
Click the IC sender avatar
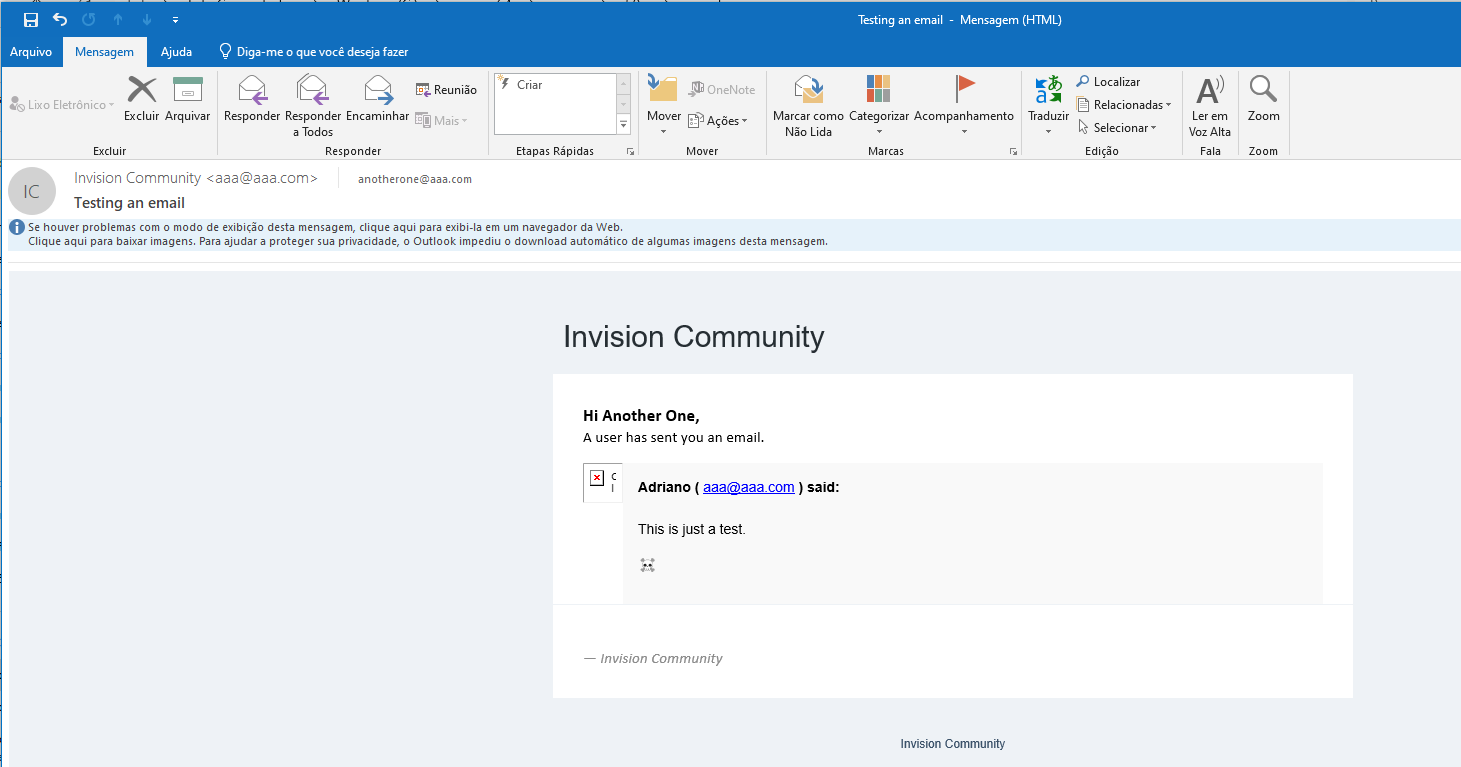pyautogui.click(x=32, y=191)
